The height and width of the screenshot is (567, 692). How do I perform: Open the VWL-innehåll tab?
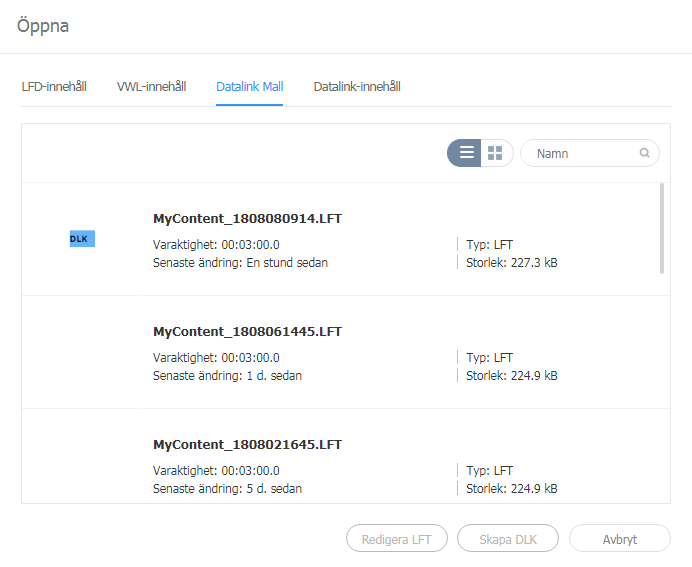tap(151, 87)
